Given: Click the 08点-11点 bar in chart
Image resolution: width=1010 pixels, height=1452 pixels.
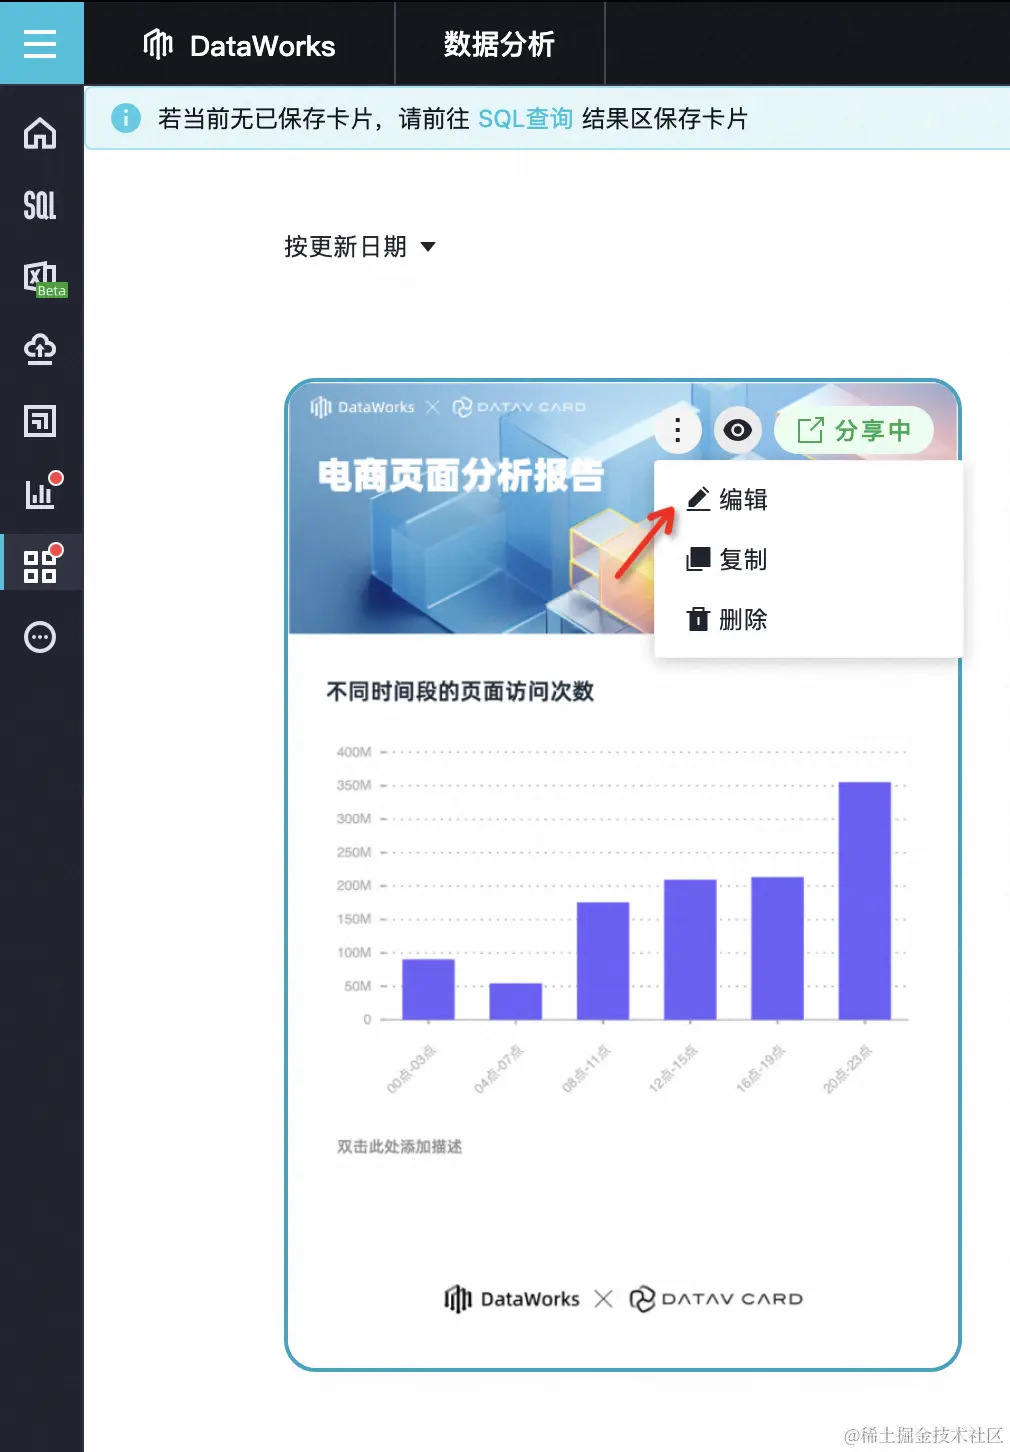Looking at the screenshot, I should [603, 961].
